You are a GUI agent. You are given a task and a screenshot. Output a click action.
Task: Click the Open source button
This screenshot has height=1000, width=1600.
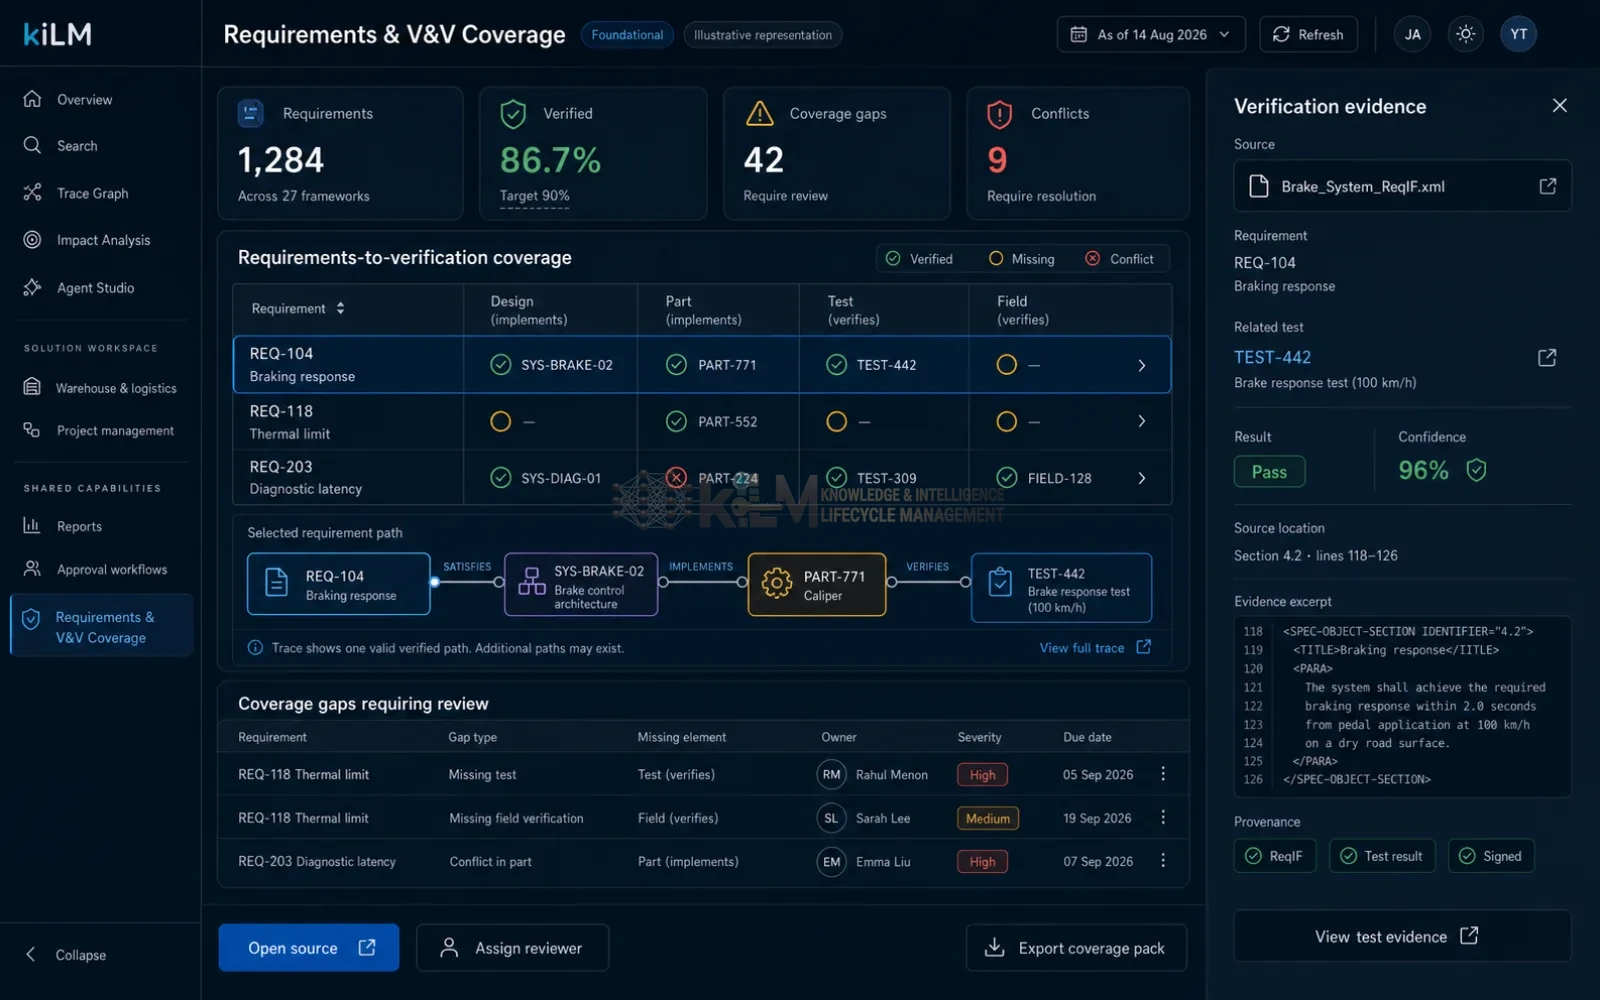click(309, 948)
